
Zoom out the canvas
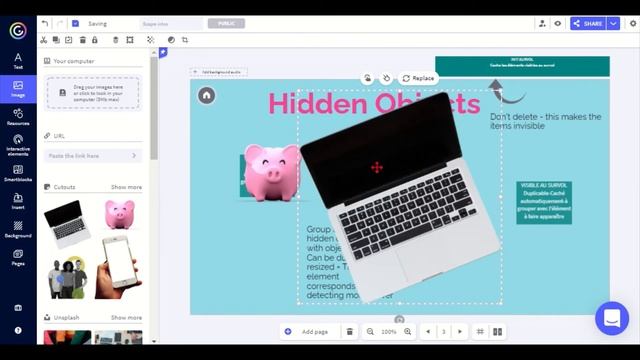370,332
